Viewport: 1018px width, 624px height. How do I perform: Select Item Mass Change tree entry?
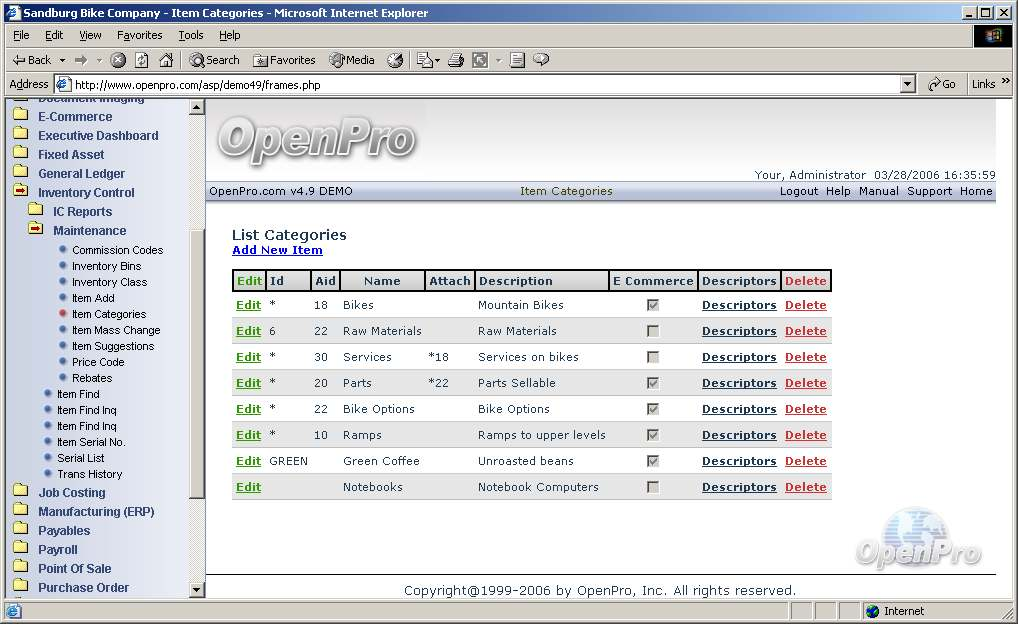point(116,330)
